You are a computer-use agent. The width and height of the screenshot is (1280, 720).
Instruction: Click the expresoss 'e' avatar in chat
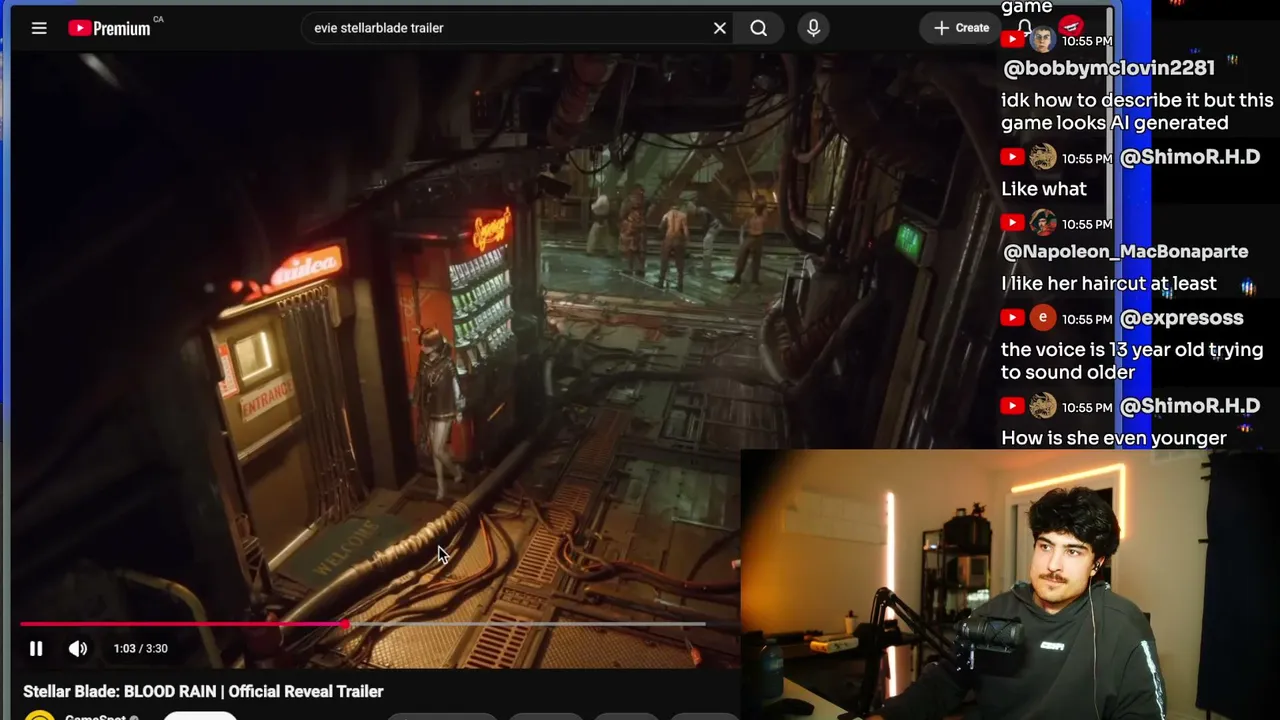tap(1042, 318)
